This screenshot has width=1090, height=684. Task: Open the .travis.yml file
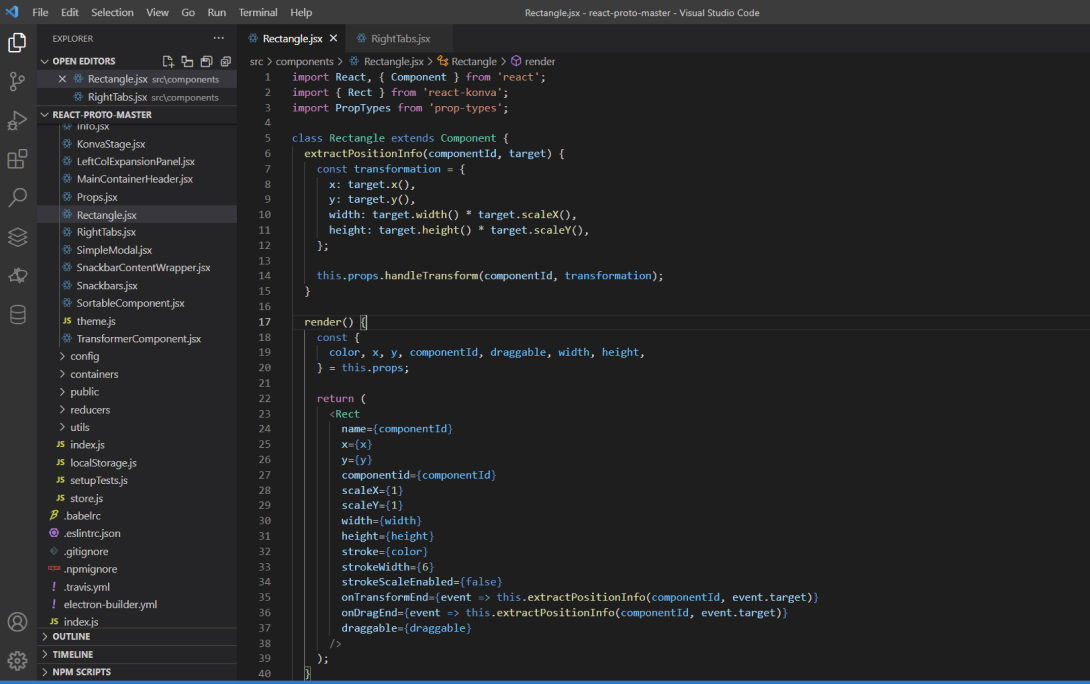tap(87, 587)
